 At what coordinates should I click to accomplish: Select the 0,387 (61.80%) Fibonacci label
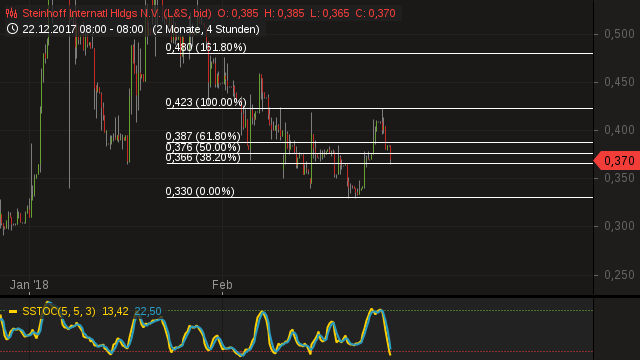(203, 136)
